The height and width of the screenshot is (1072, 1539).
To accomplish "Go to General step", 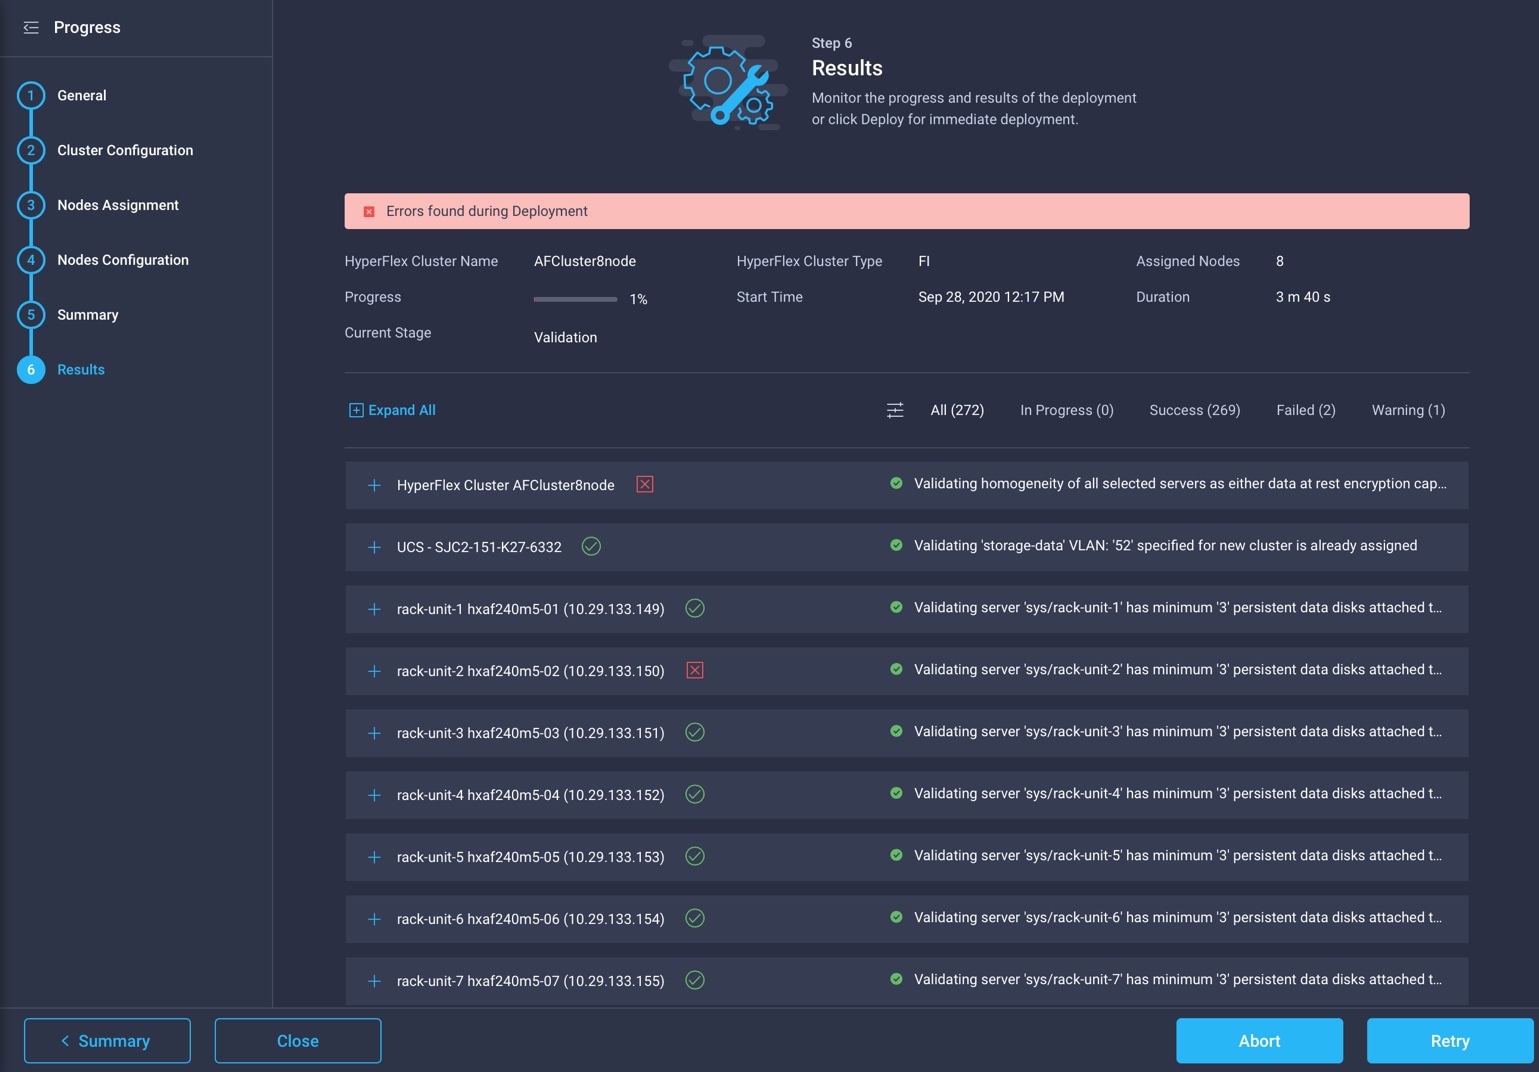I will 82,96.
